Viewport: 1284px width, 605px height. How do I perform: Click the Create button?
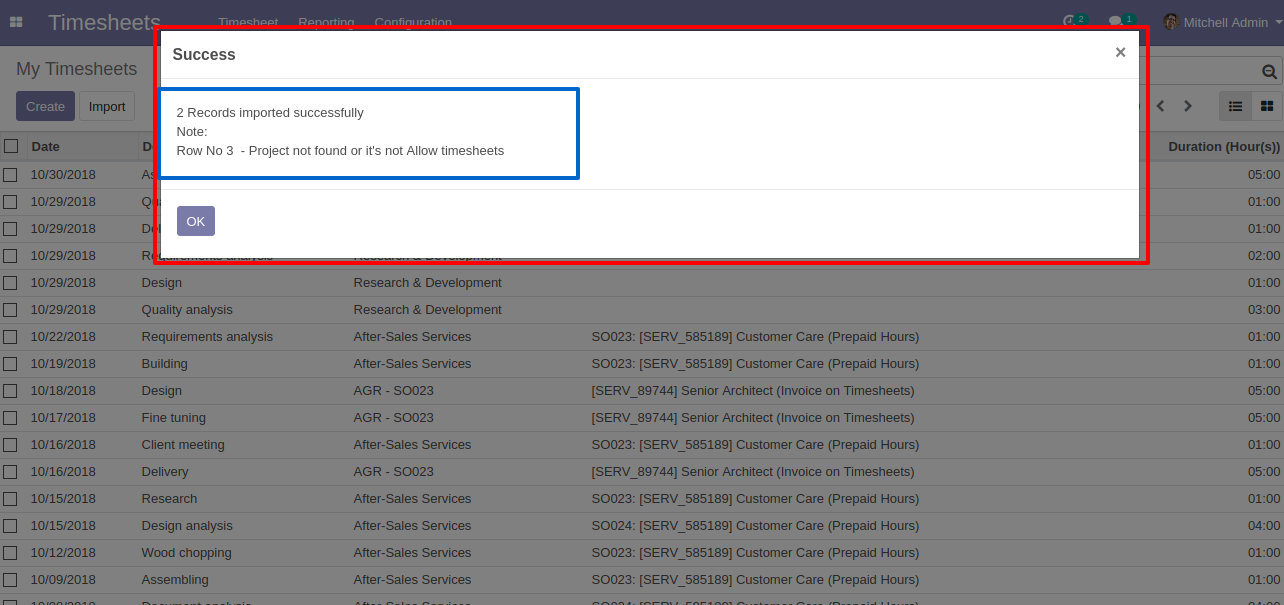pyautogui.click(x=45, y=106)
